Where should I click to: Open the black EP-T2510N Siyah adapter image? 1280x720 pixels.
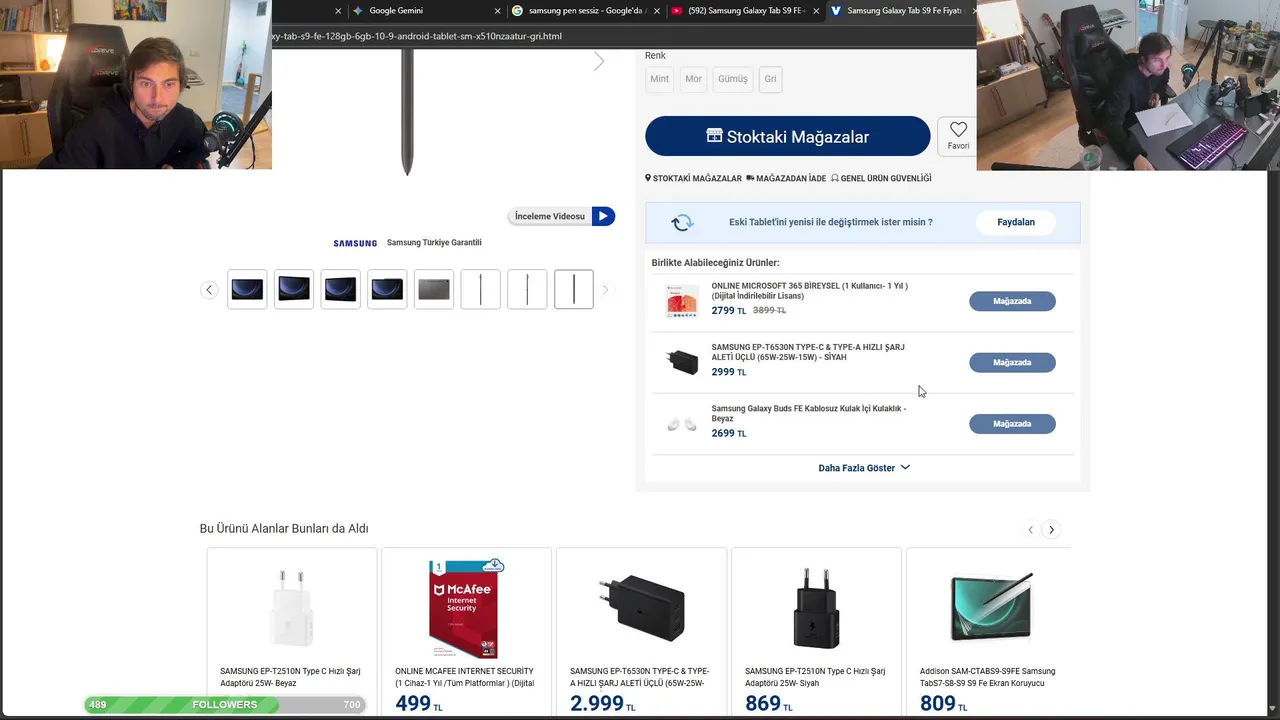816,608
